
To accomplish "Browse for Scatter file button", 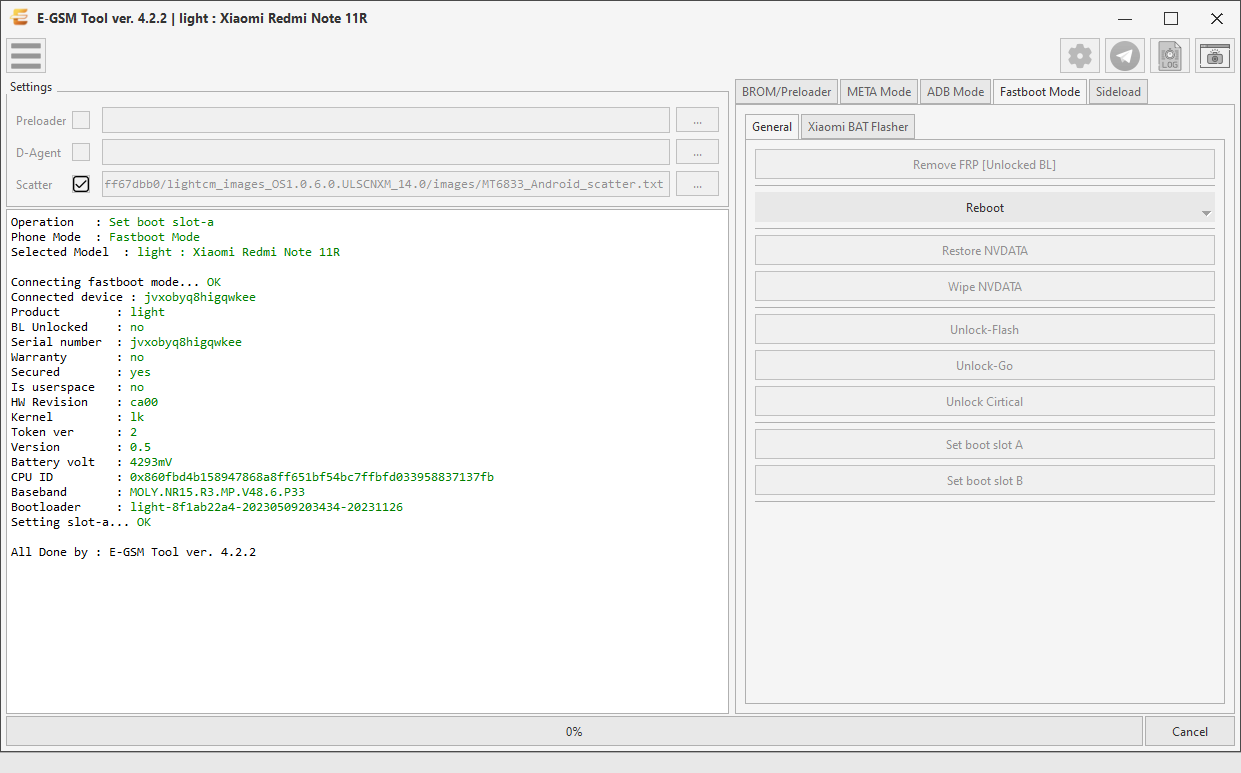I will (x=697, y=184).
